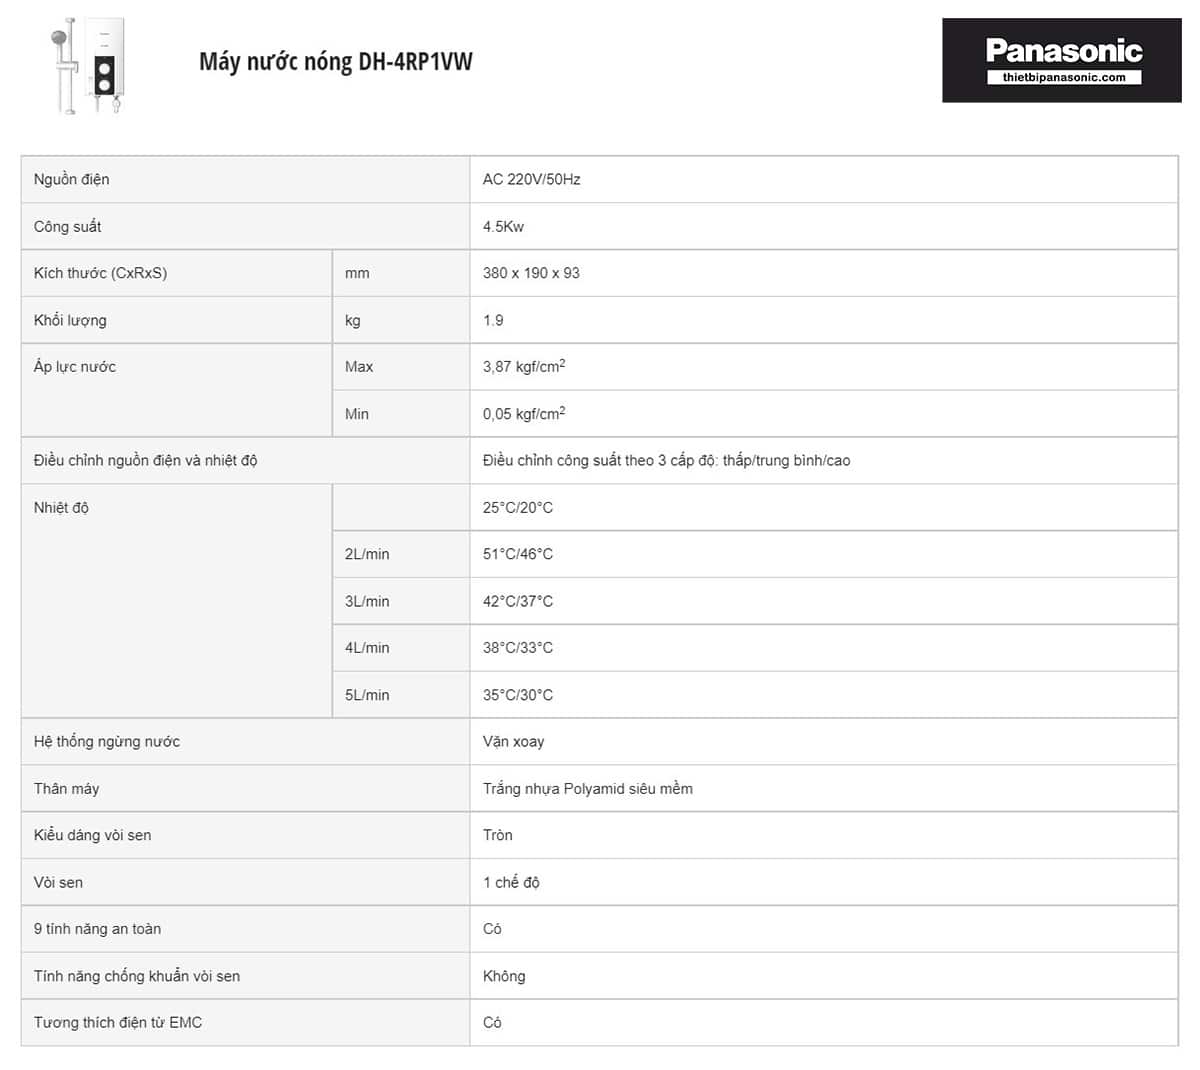The image size is (1200, 1070).
Task: Click the Kích thước (CxRxS) label
Action: 100,273
